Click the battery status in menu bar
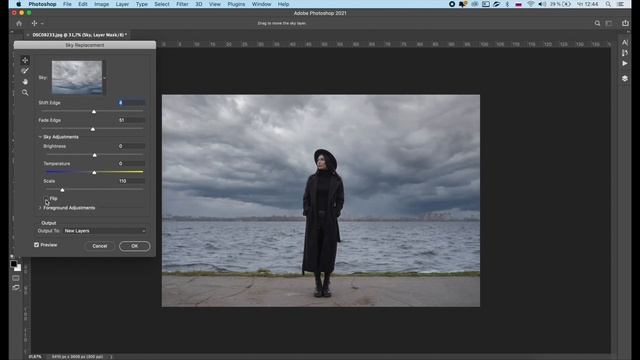Image resolution: width=640 pixels, height=360 pixels. tap(561, 4)
